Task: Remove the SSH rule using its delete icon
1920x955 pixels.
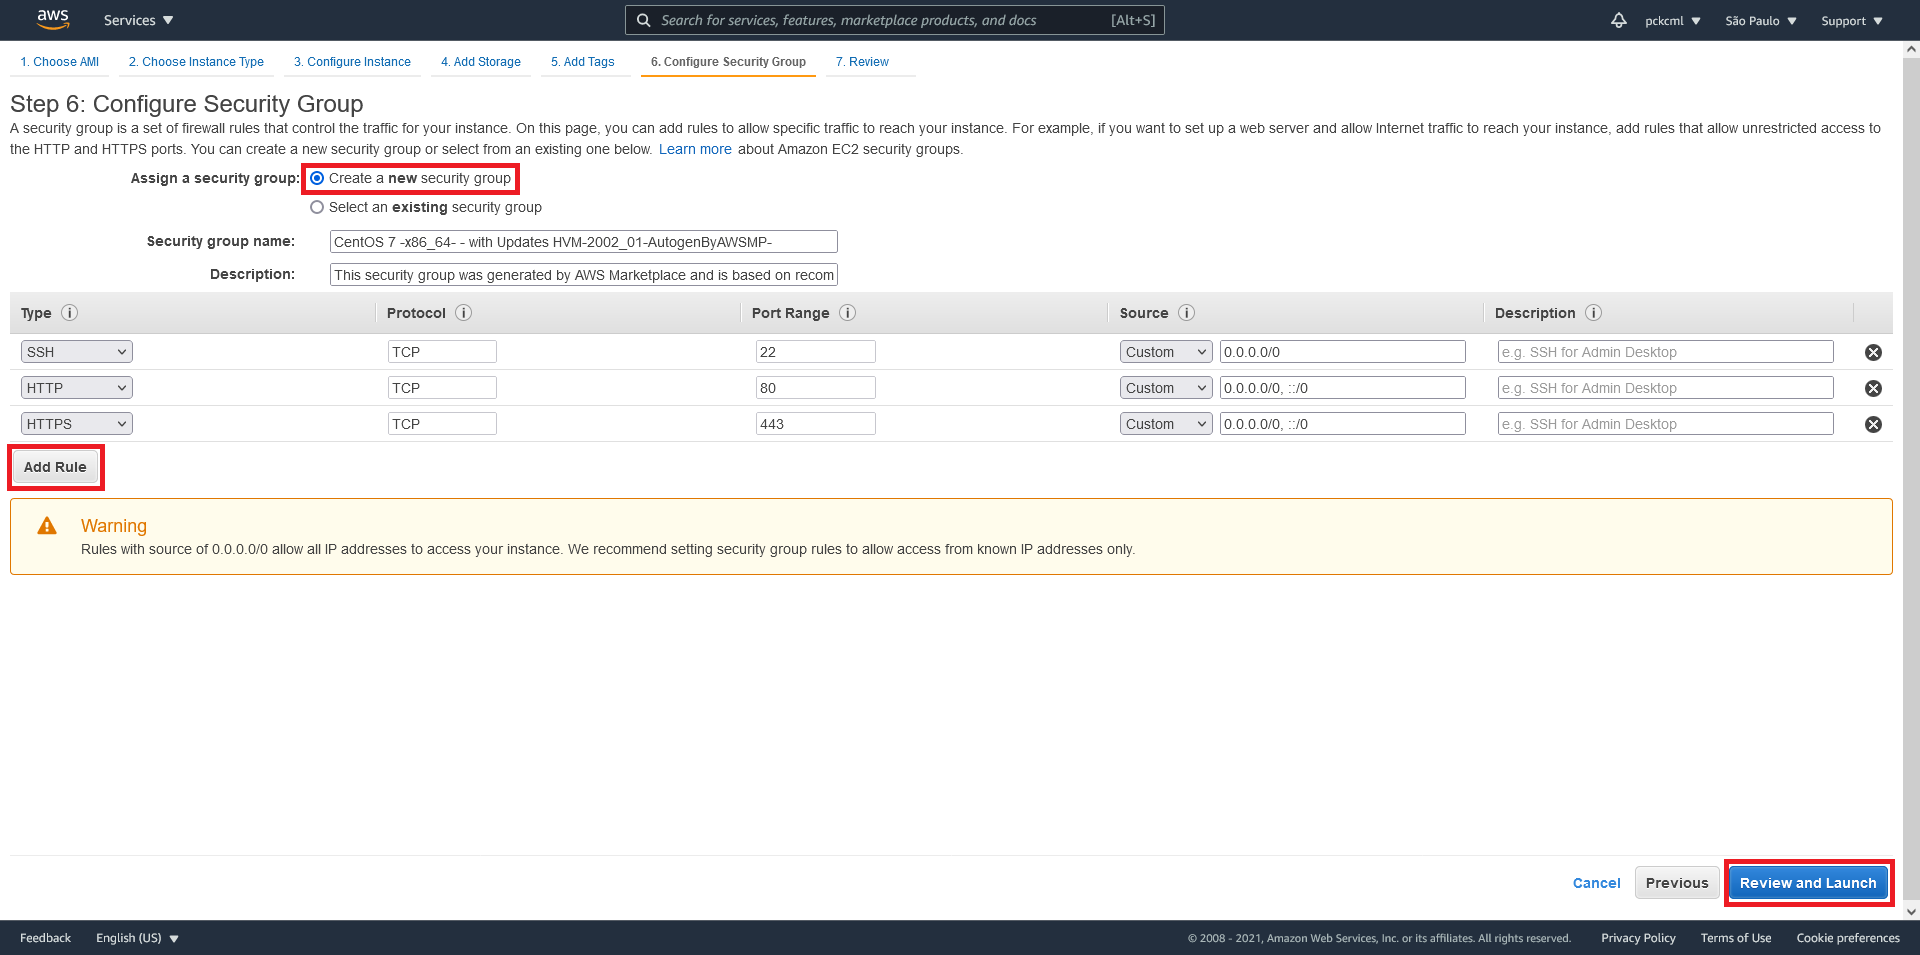Action: [1873, 352]
